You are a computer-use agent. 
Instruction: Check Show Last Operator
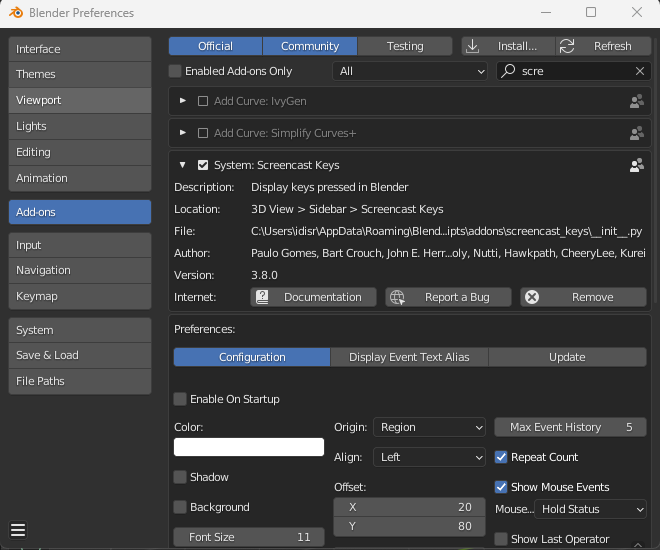[x=501, y=539]
